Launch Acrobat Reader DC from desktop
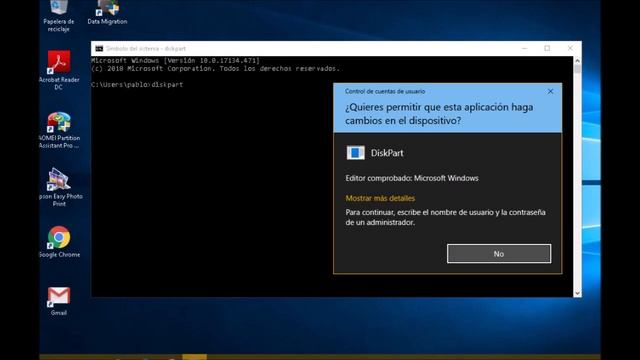Viewport: 640px width, 360px height. (59, 70)
